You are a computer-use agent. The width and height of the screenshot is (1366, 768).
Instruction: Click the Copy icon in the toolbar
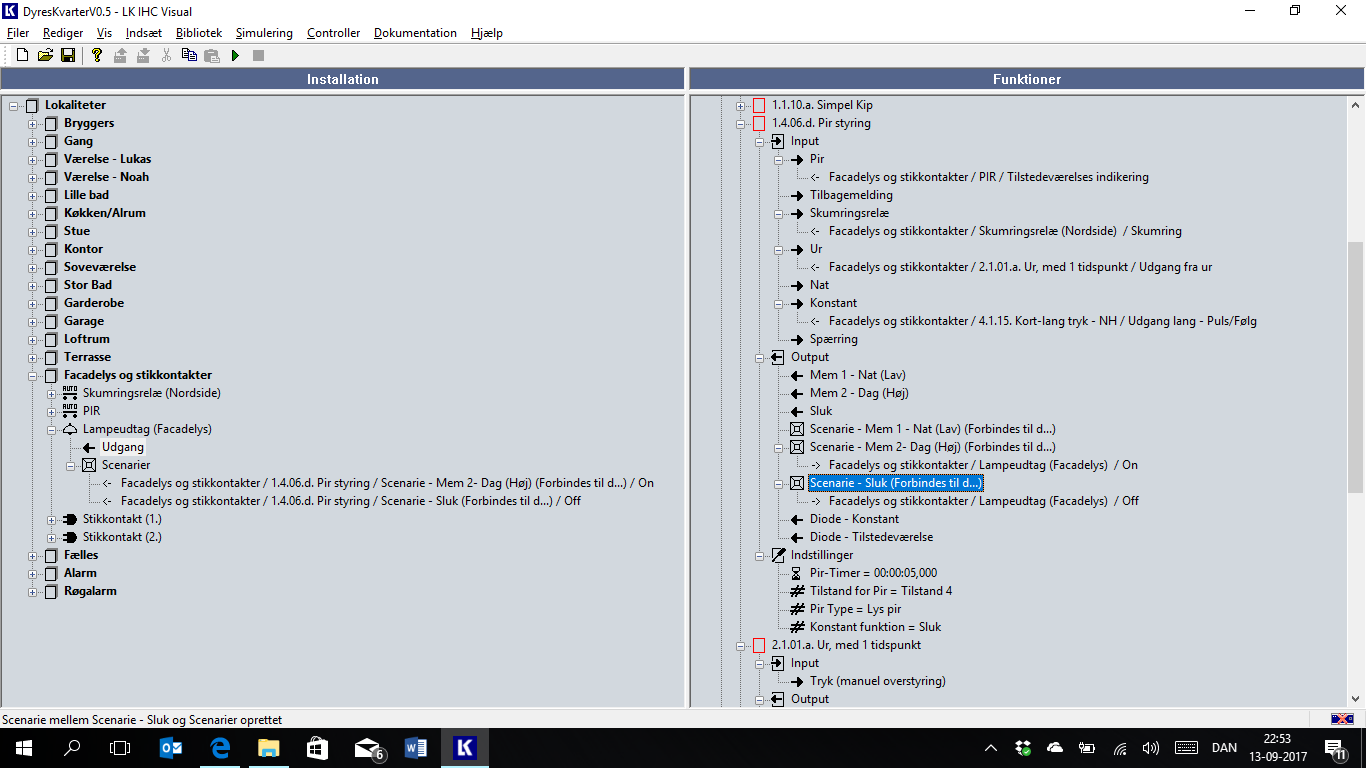click(189, 55)
